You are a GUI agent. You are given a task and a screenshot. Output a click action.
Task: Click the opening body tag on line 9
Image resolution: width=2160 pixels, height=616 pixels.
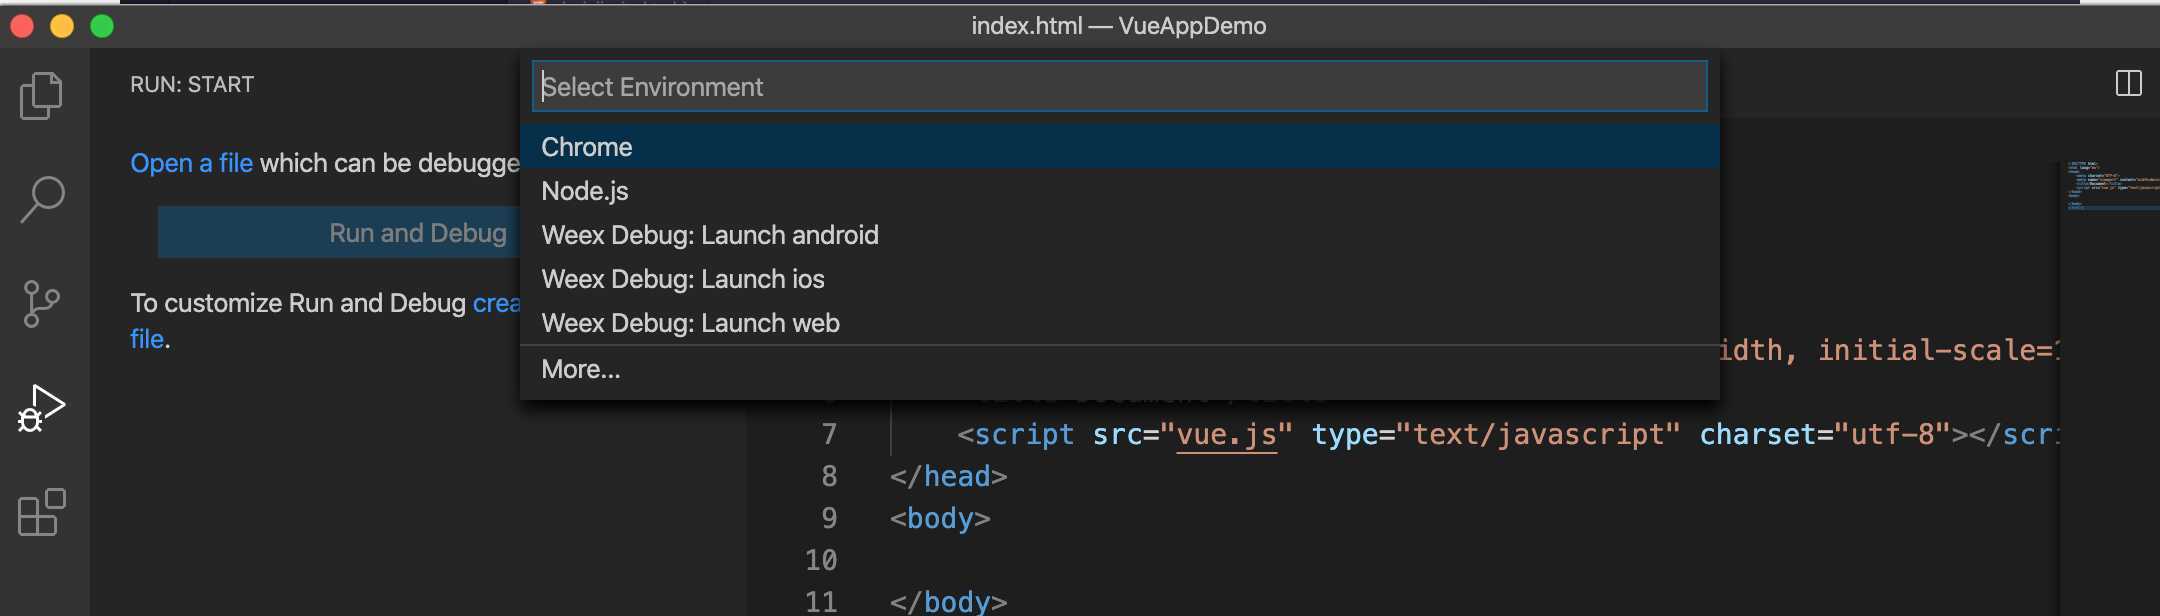tap(940, 518)
